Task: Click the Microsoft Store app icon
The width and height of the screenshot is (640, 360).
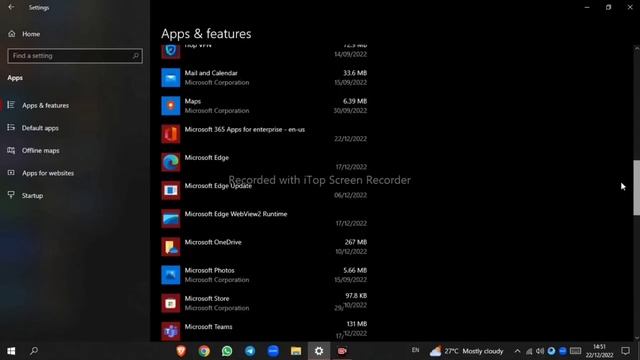Action: coord(171,303)
